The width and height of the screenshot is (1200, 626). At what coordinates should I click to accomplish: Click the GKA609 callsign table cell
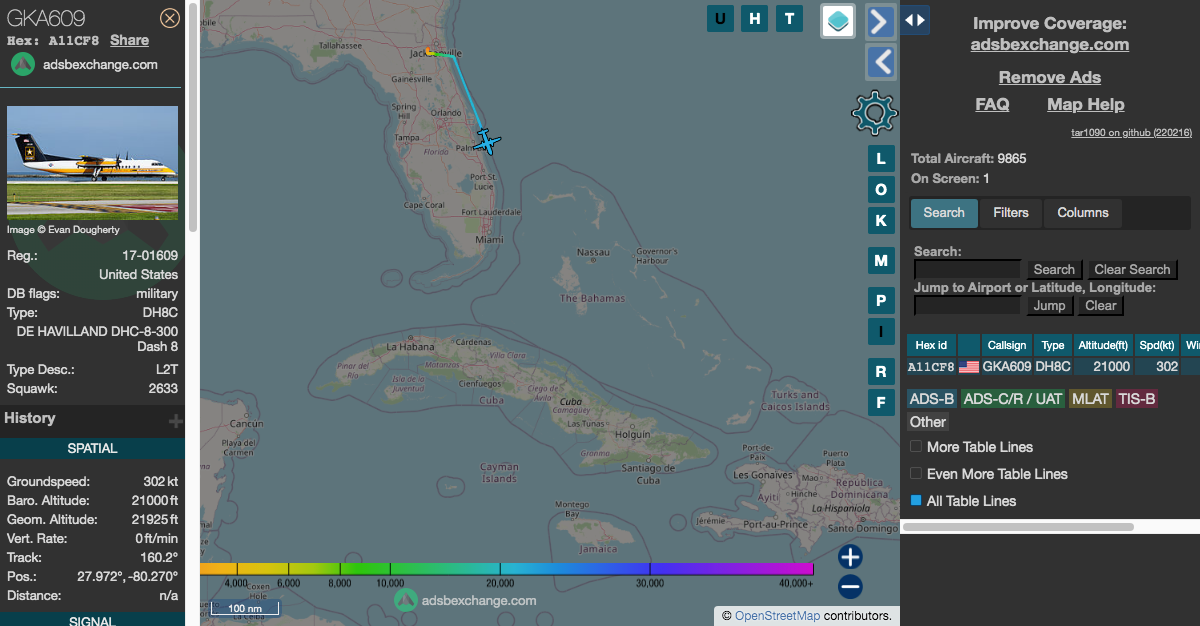coord(1007,367)
